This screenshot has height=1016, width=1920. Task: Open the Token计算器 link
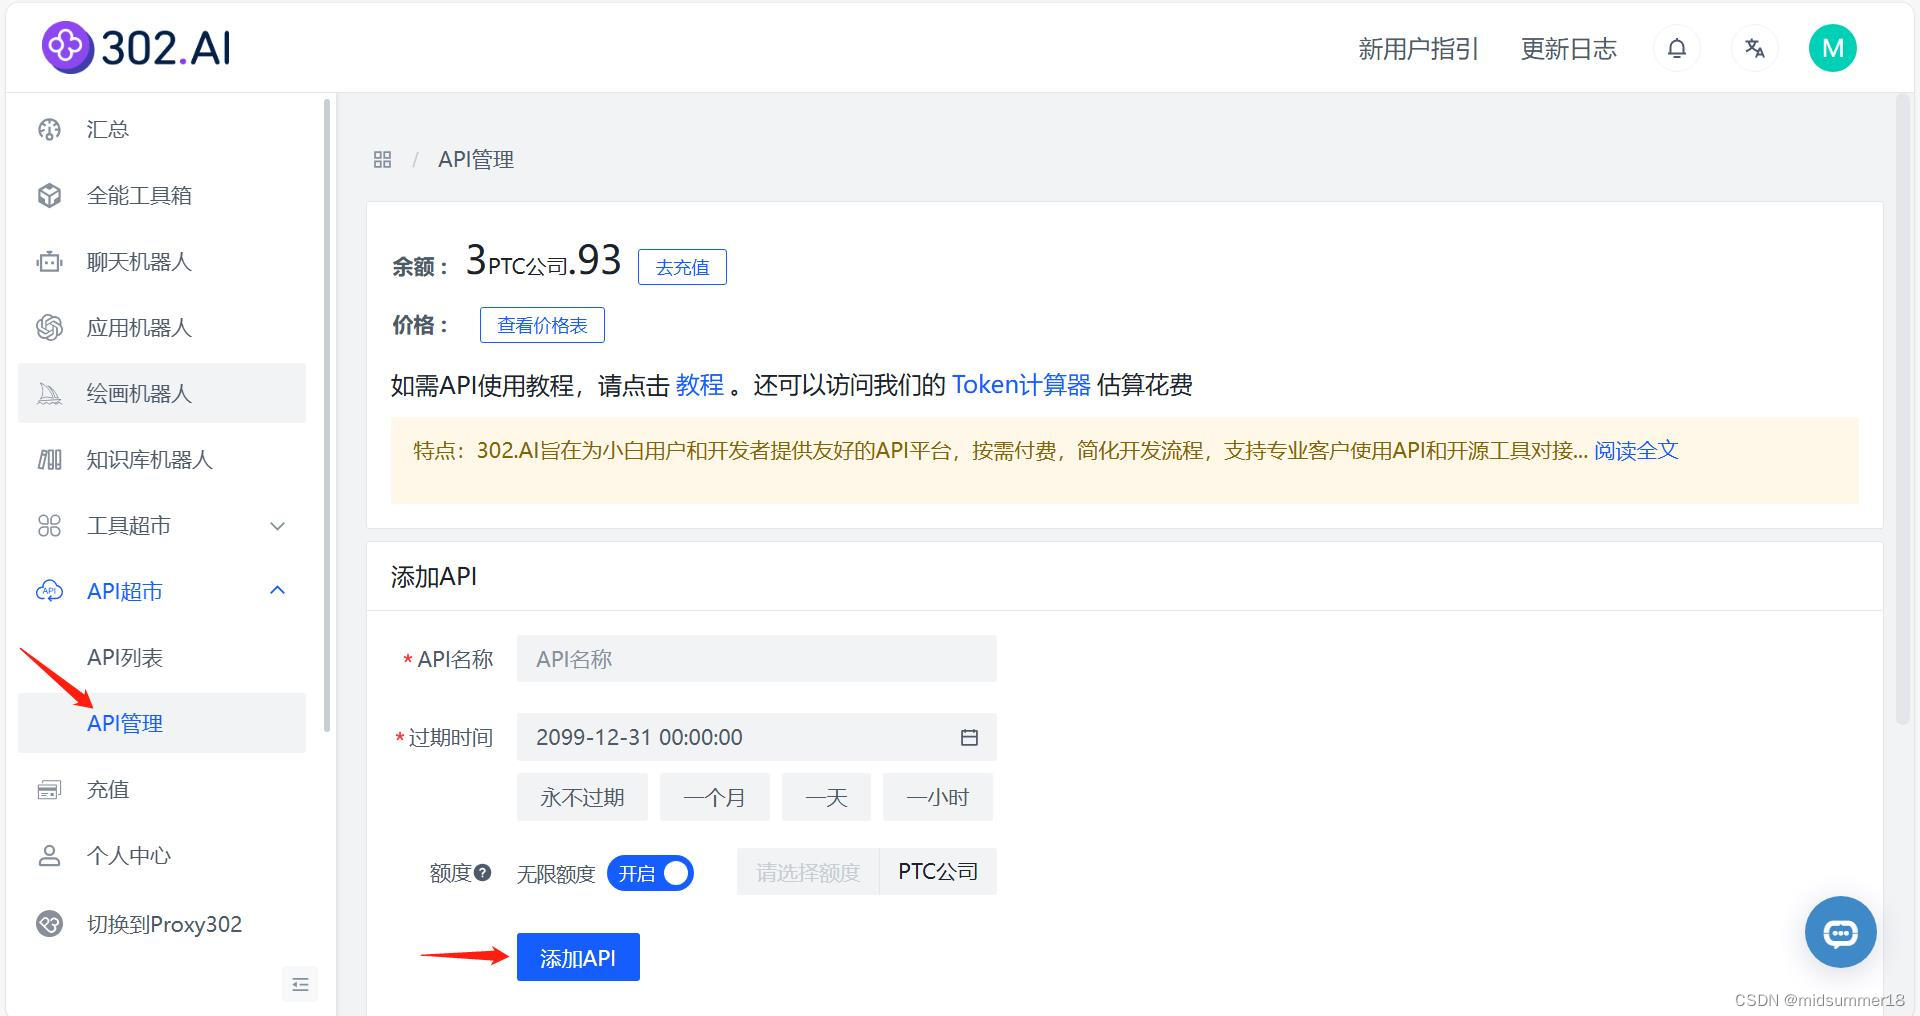pos(1021,385)
